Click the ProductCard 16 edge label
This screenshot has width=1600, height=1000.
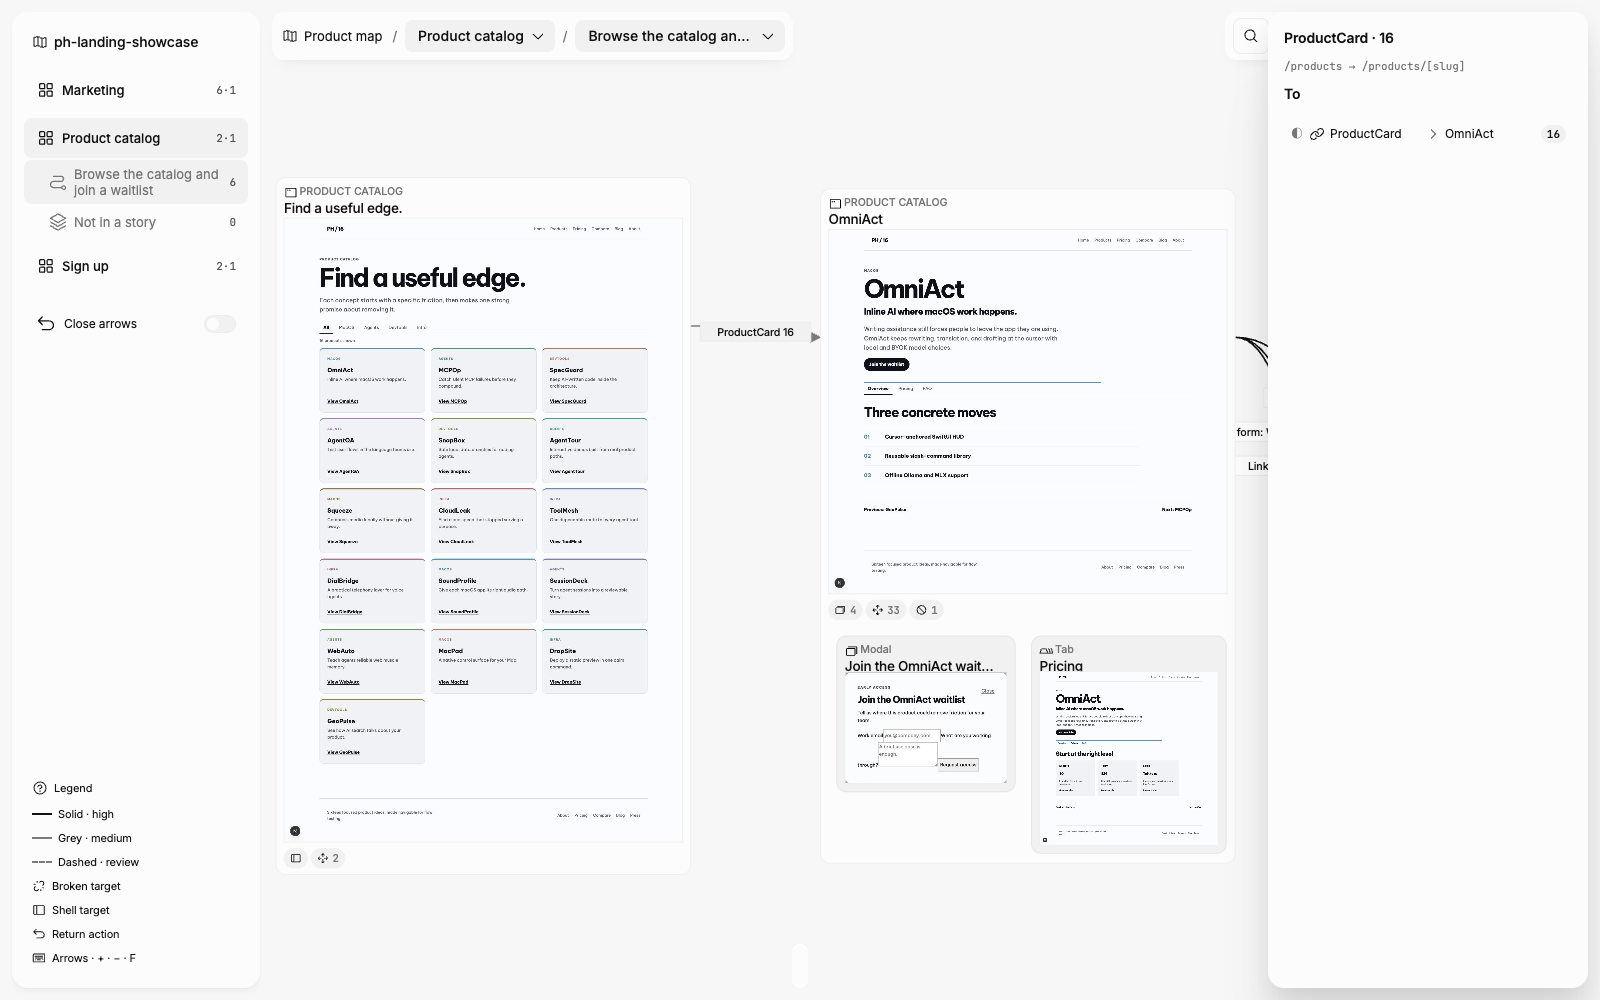click(755, 332)
